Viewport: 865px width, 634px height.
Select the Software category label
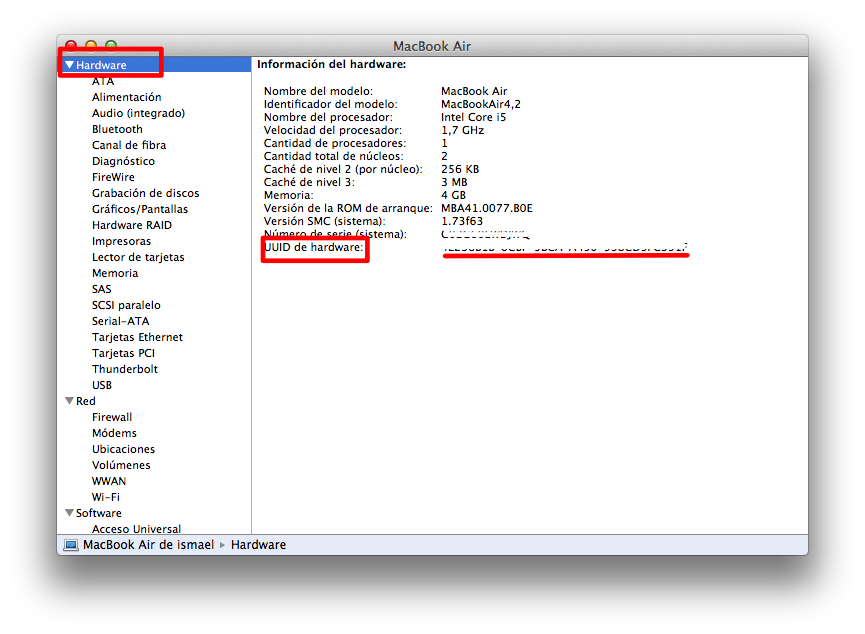[99, 513]
